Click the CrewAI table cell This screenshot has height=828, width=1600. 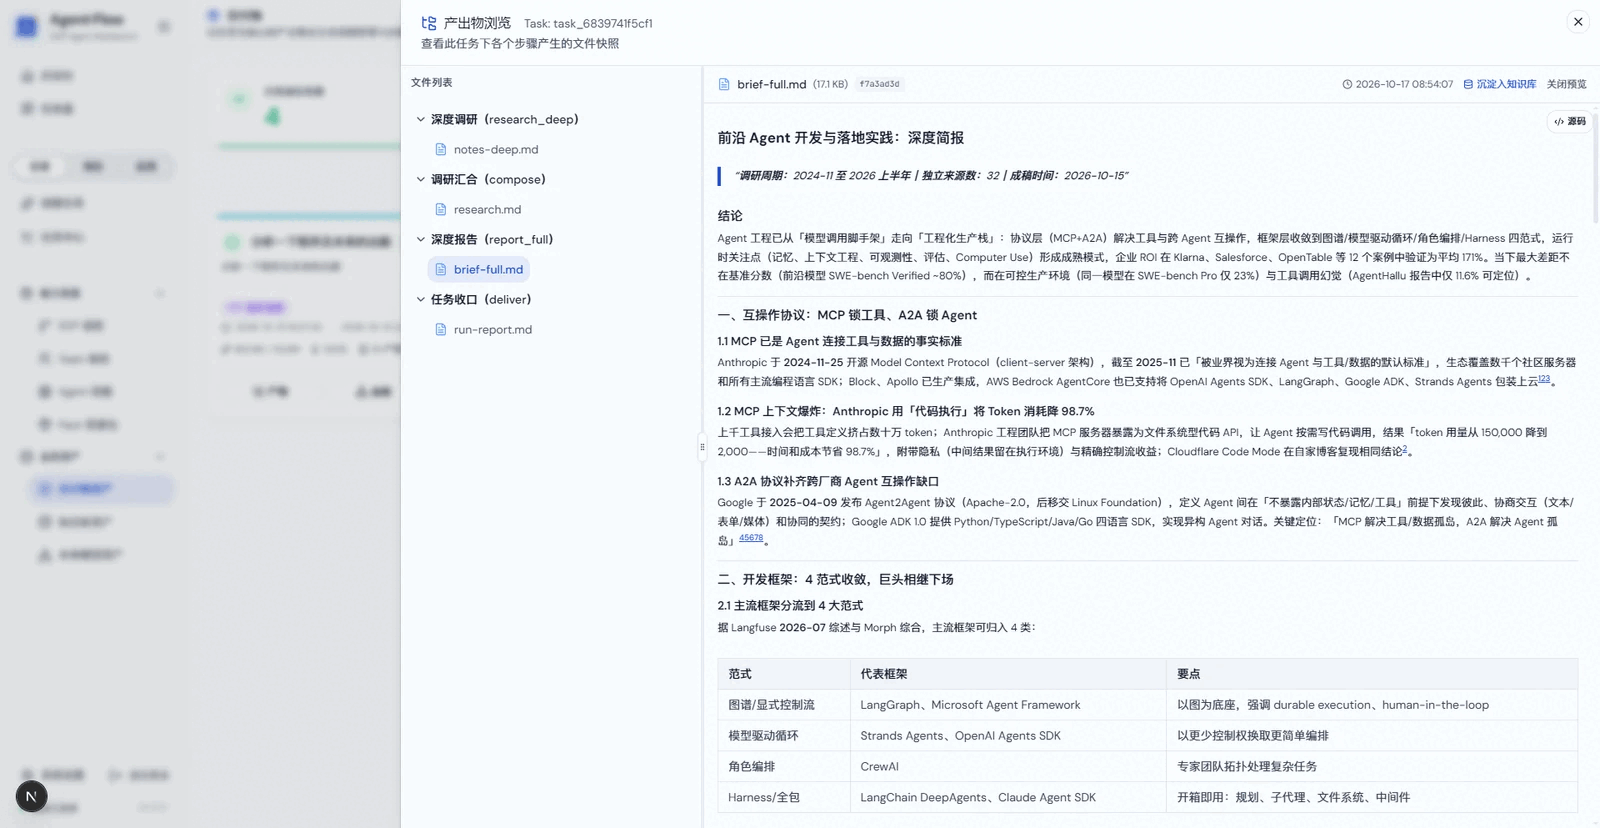click(1007, 766)
